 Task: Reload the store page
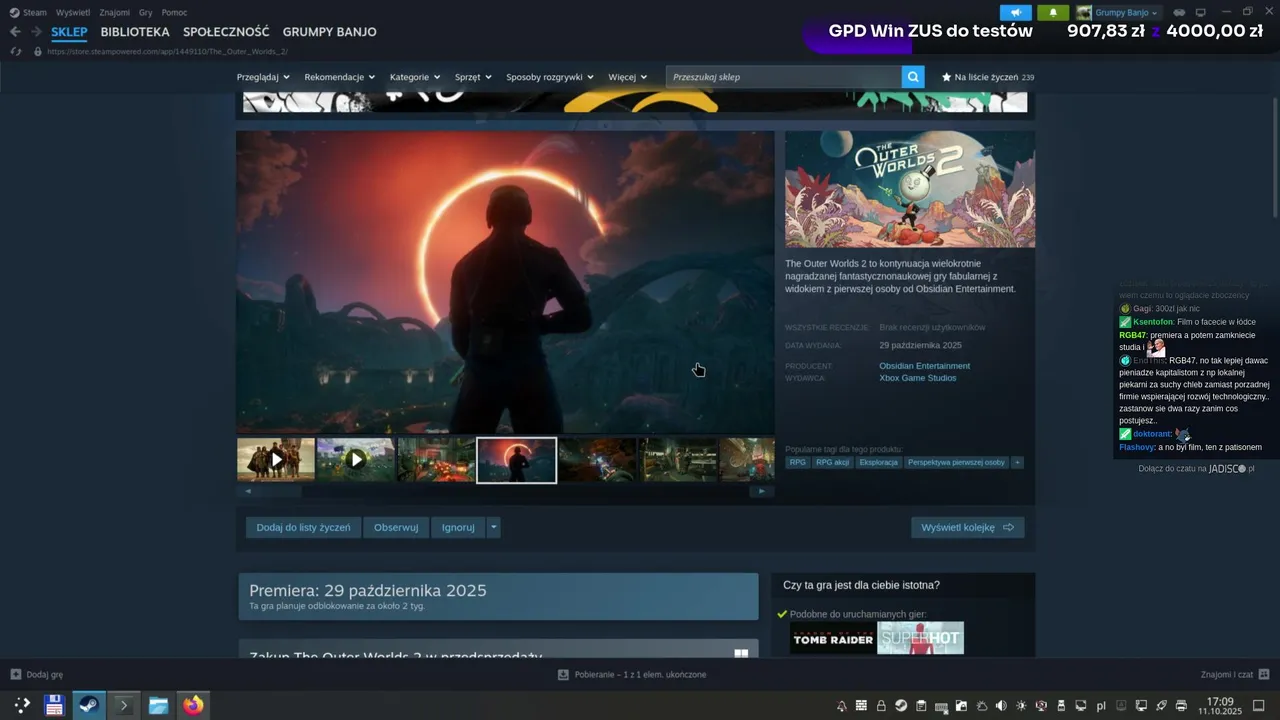pos(16,51)
